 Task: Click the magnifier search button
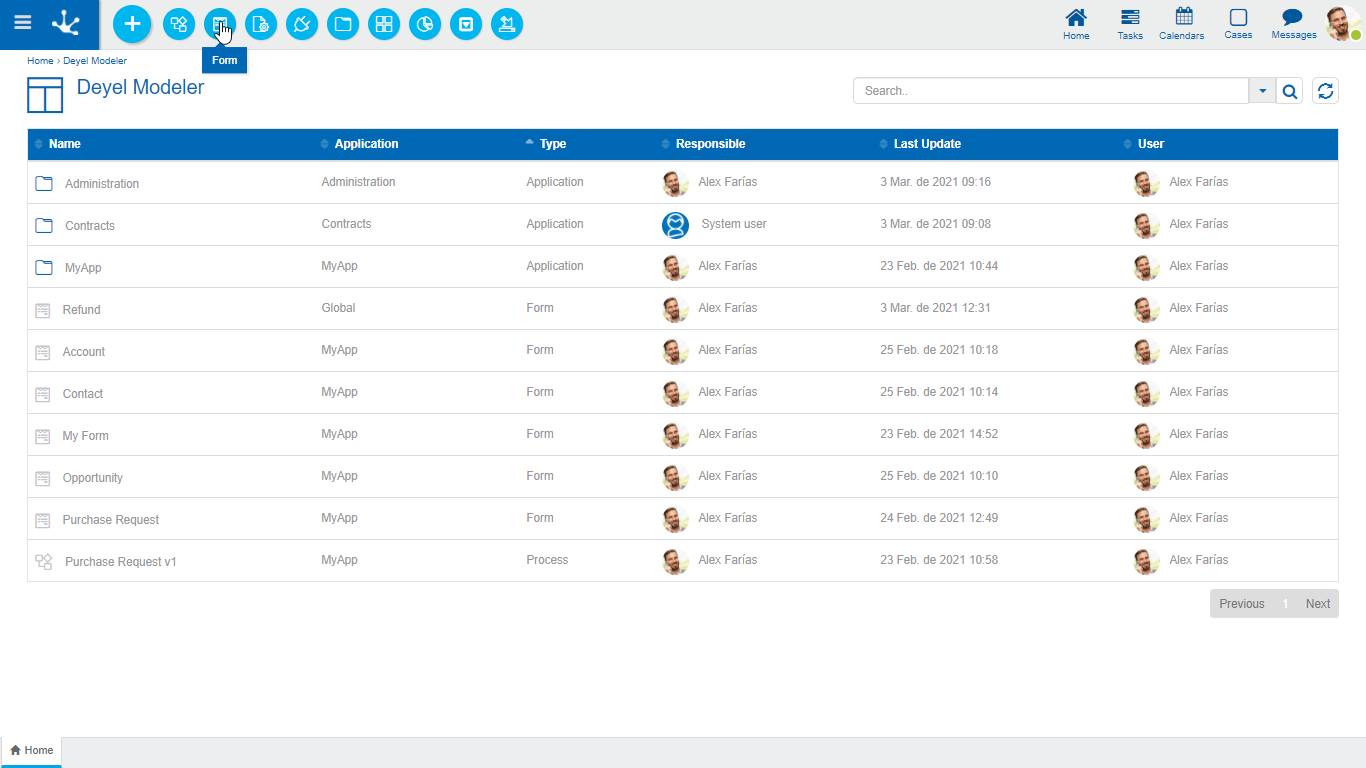point(1290,91)
